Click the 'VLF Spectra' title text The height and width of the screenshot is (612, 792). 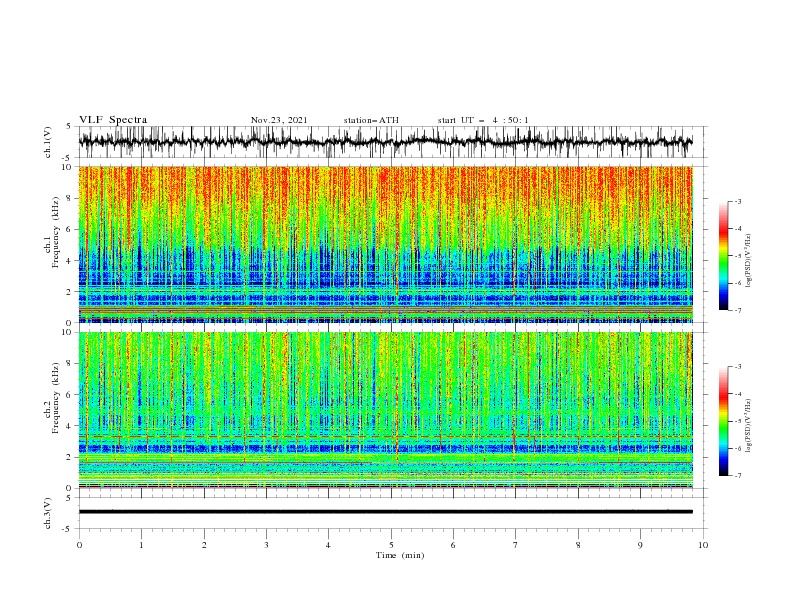113,120
